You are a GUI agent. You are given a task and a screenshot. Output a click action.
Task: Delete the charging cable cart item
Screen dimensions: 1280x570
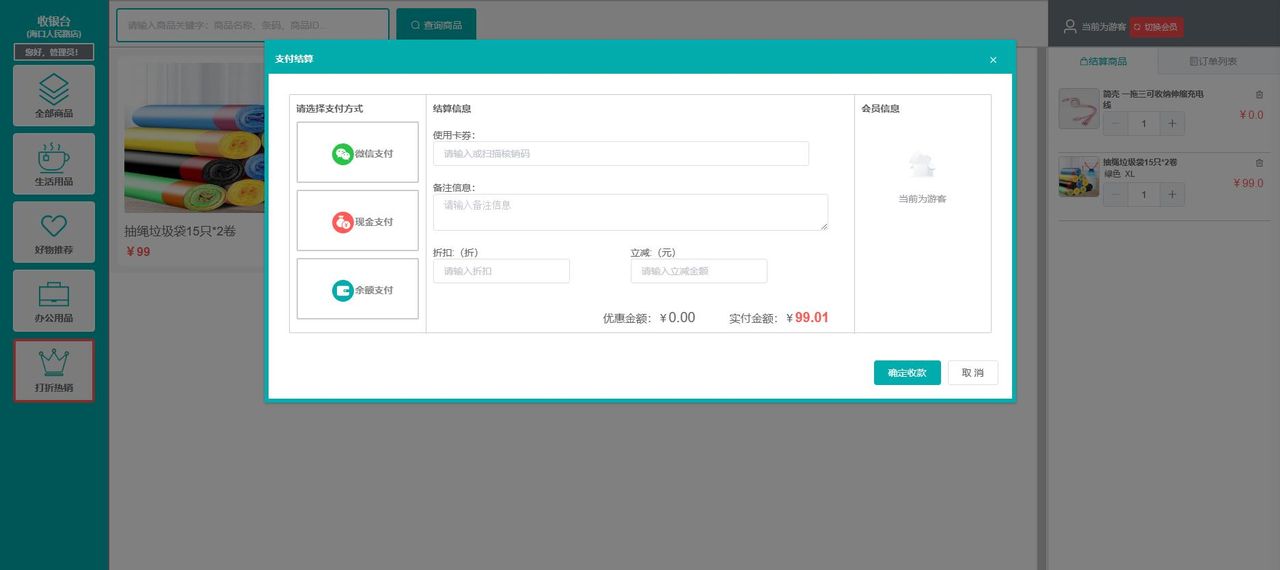tap(1259, 95)
